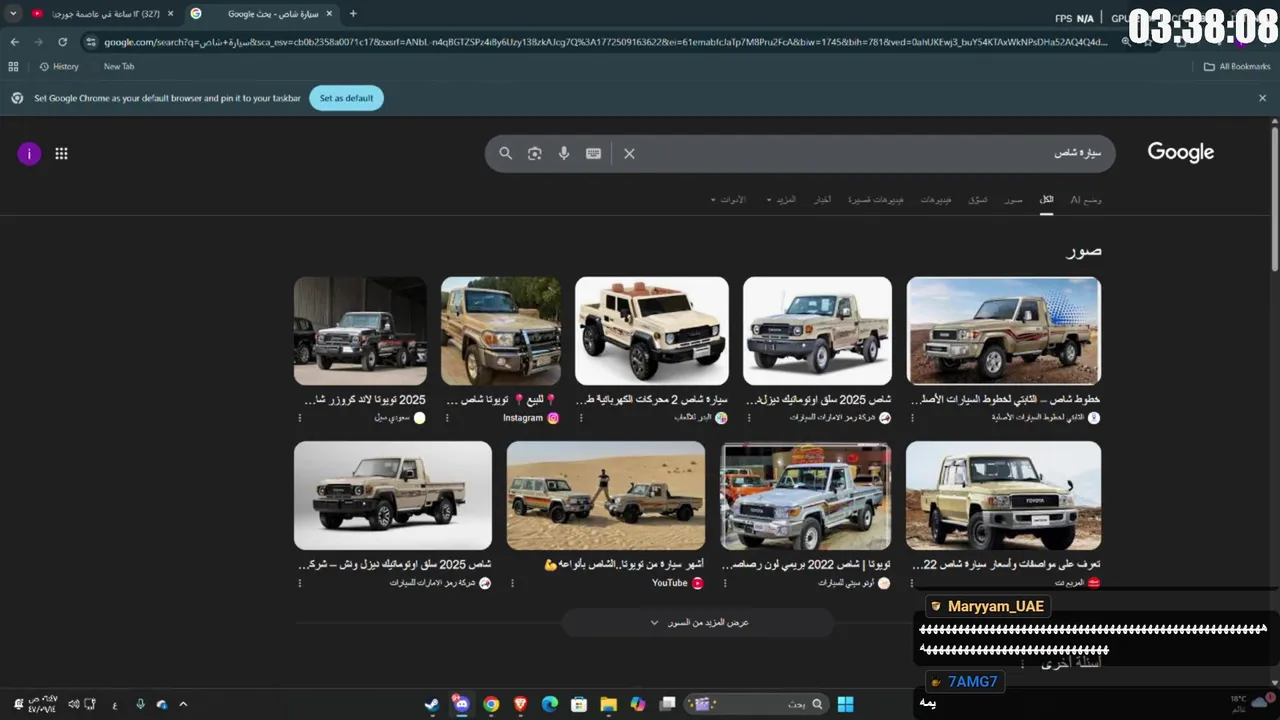This screenshot has width=1280, height=720.
Task: Click the Instagram source link
Action: click(x=530, y=418)
